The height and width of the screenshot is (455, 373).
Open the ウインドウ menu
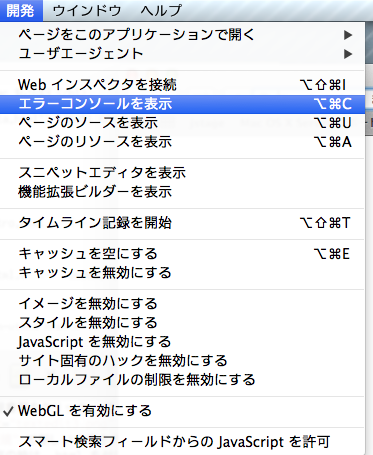[x=87, y=11]
